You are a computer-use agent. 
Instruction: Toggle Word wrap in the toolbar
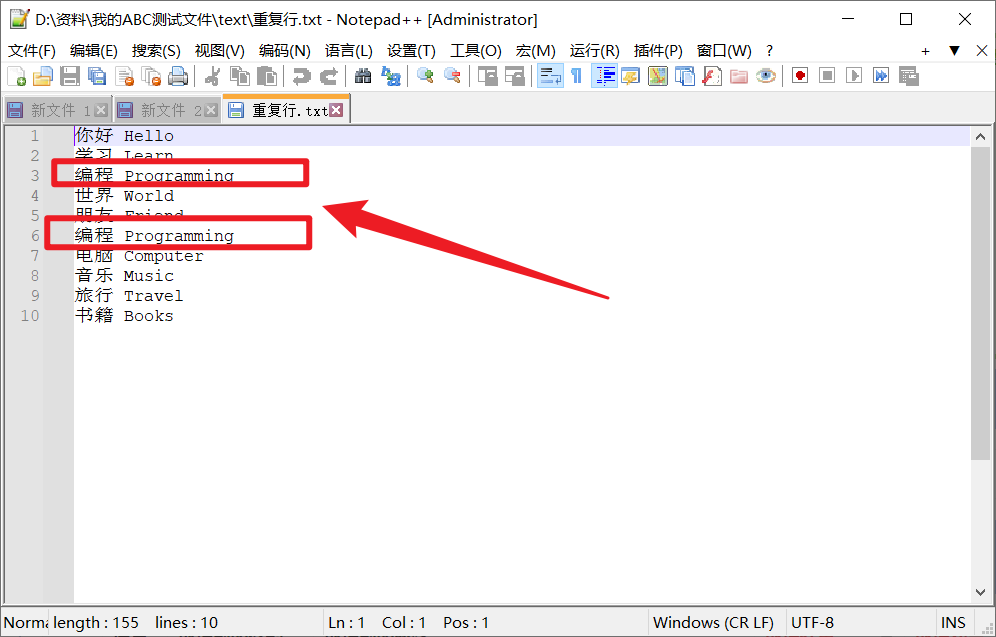tap(549, 76)
